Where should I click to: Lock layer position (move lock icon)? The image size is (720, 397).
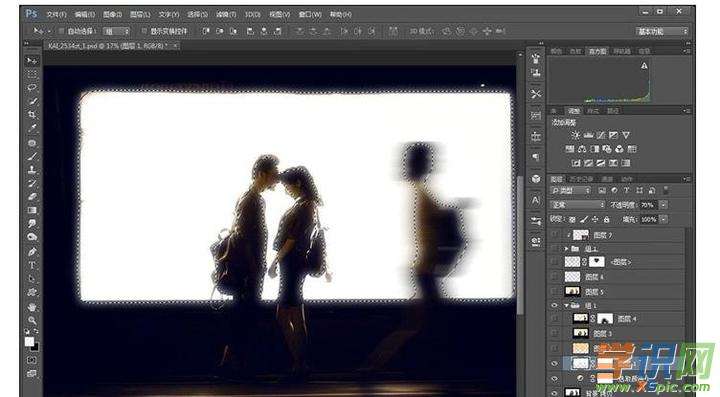tap(595, 219)
